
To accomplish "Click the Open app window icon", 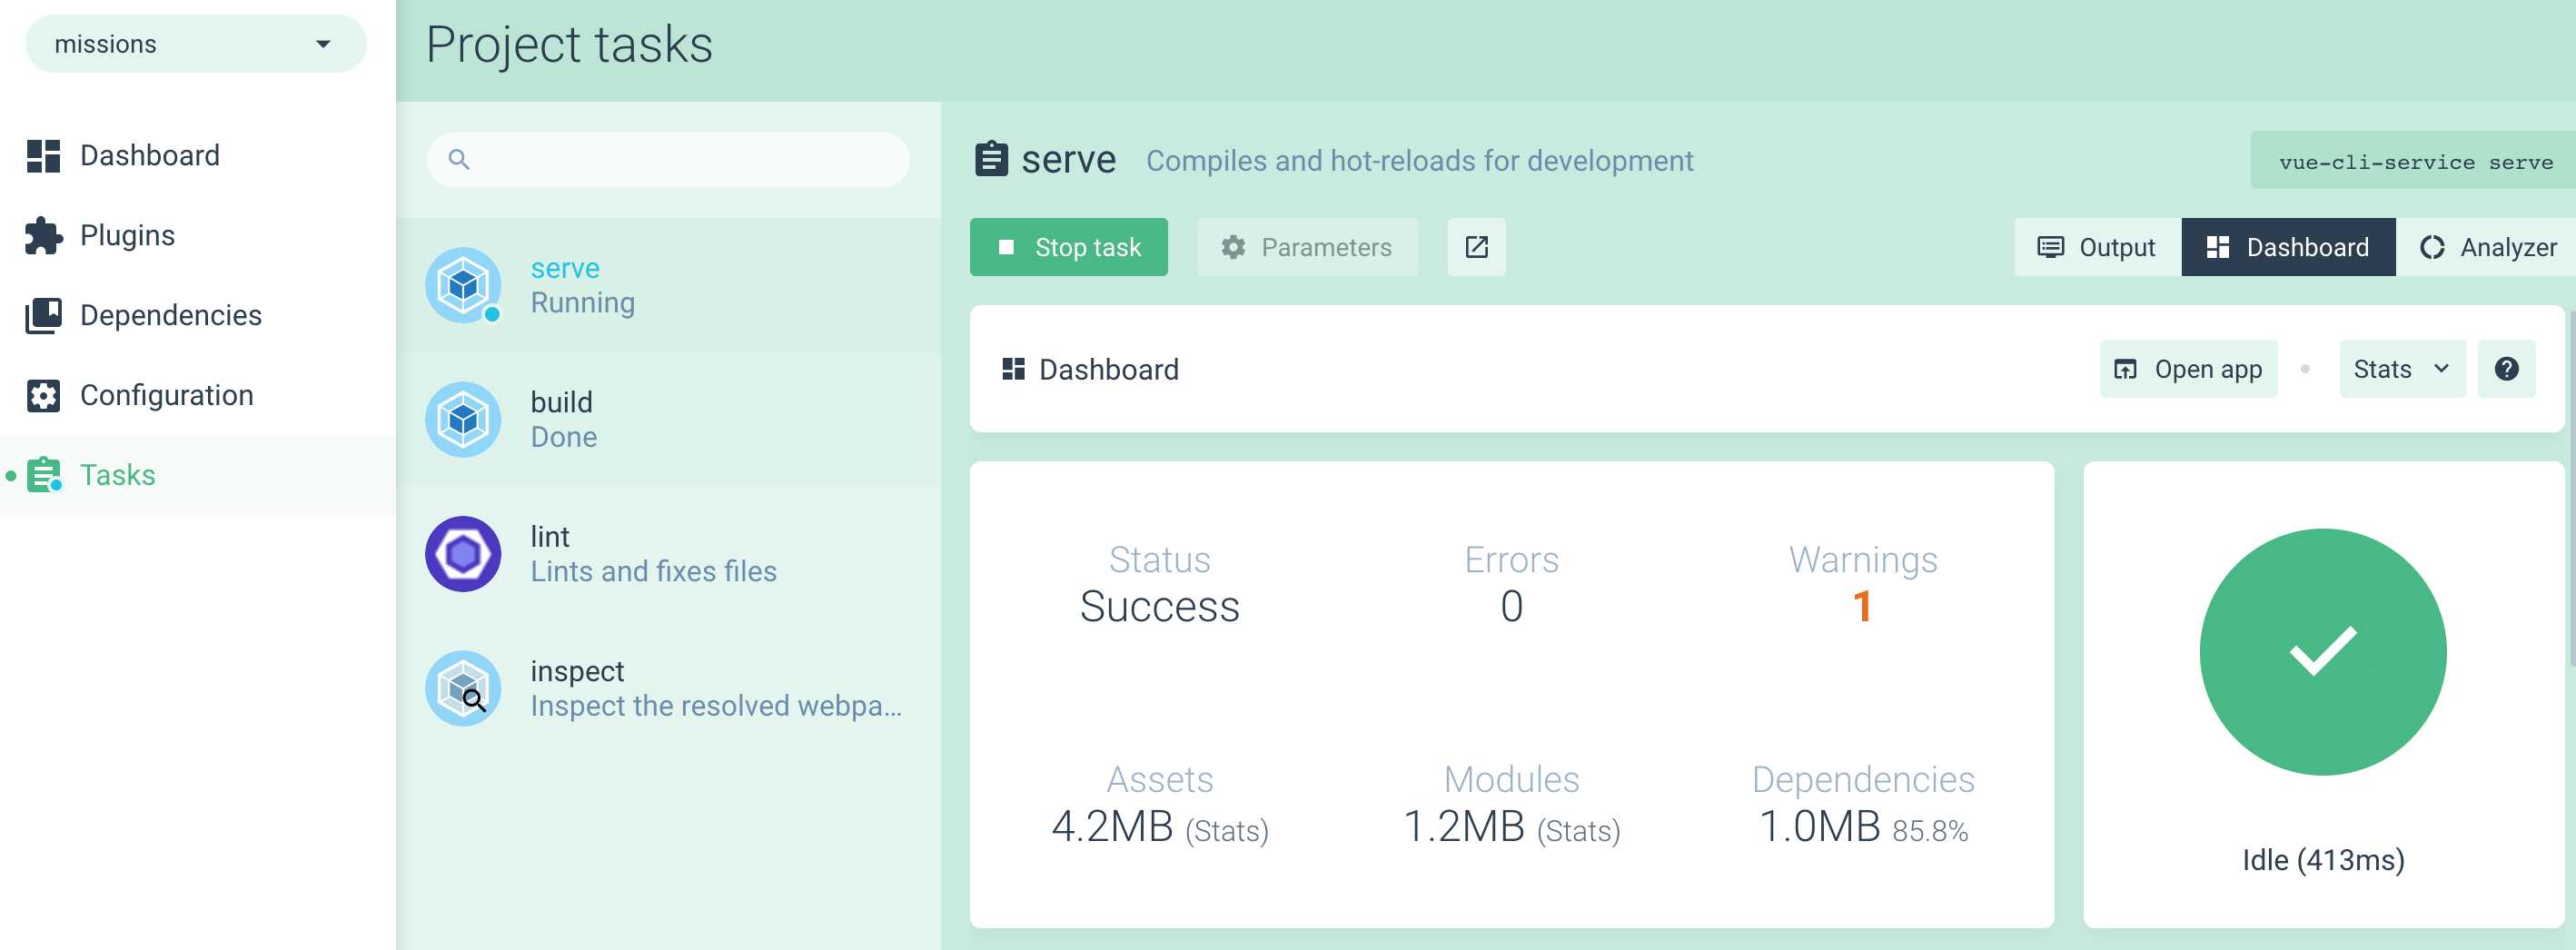I will click(2125, 369).
